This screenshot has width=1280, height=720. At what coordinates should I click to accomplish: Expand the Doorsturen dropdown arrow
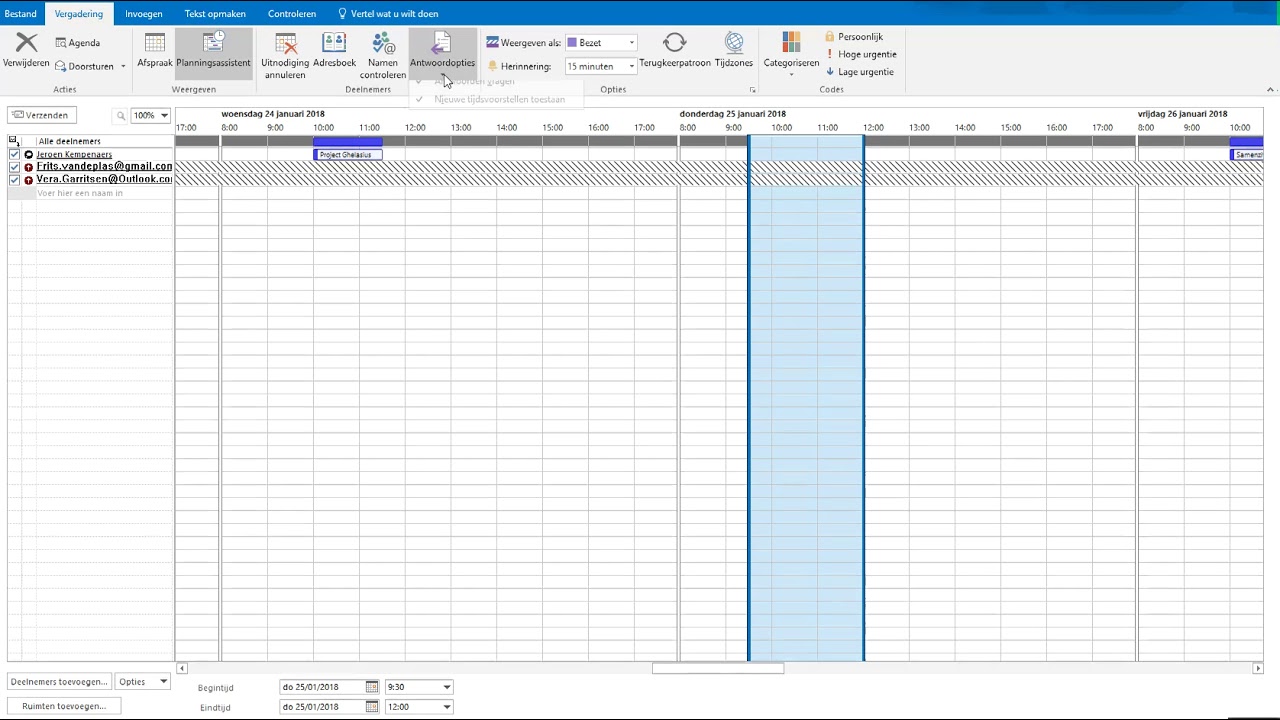(x=123, y=67)
